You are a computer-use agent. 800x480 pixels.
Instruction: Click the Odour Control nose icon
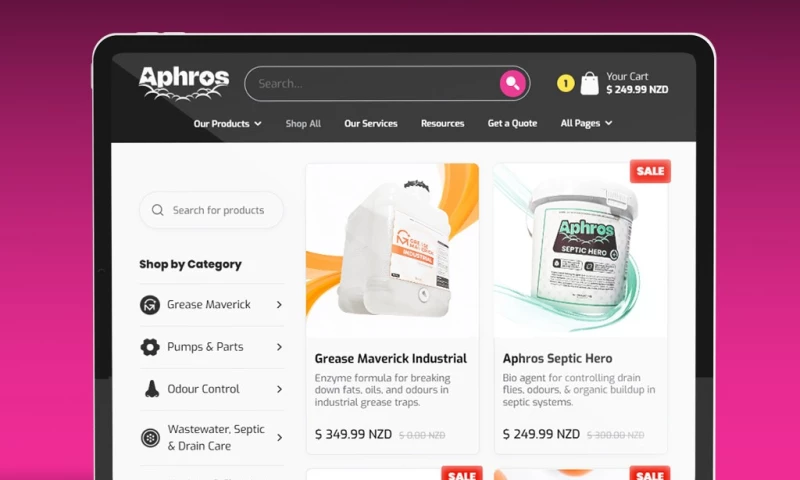tap(151, 389)
